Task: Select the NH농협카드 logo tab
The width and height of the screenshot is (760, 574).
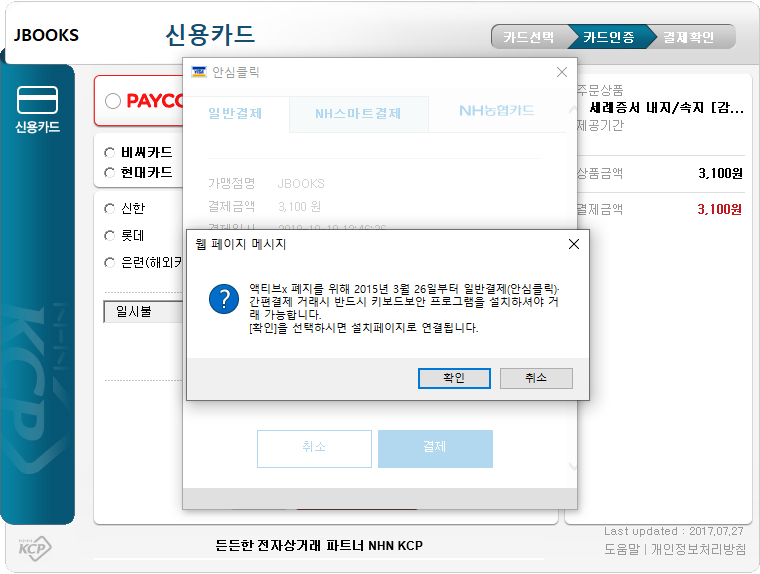Action: pyautogui.click(x=497, y=111)
